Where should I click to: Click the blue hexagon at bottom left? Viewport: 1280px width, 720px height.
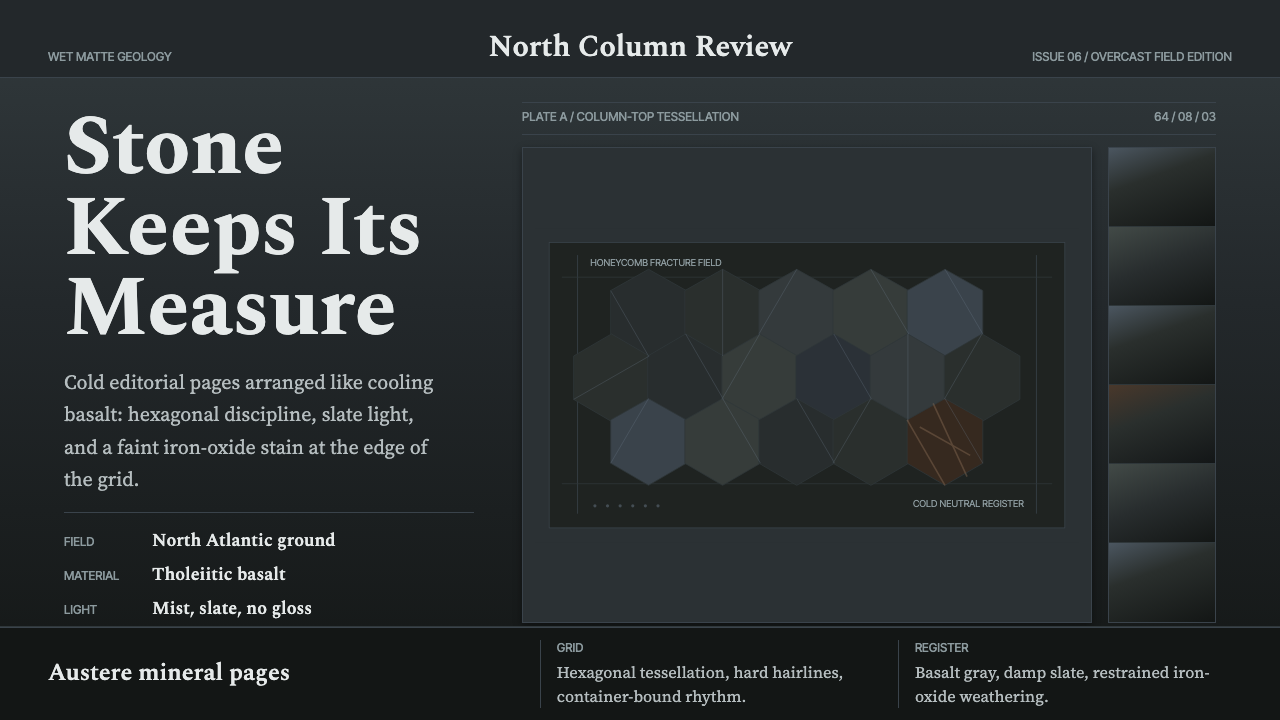click(x=648, y=441)
